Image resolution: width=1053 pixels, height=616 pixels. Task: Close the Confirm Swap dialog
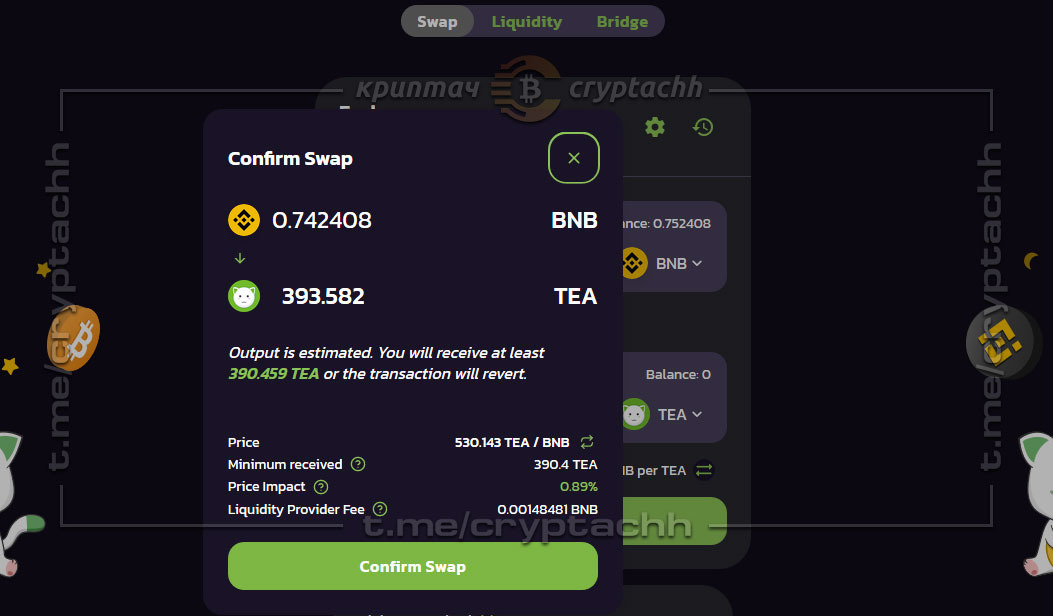click(574, 158)
